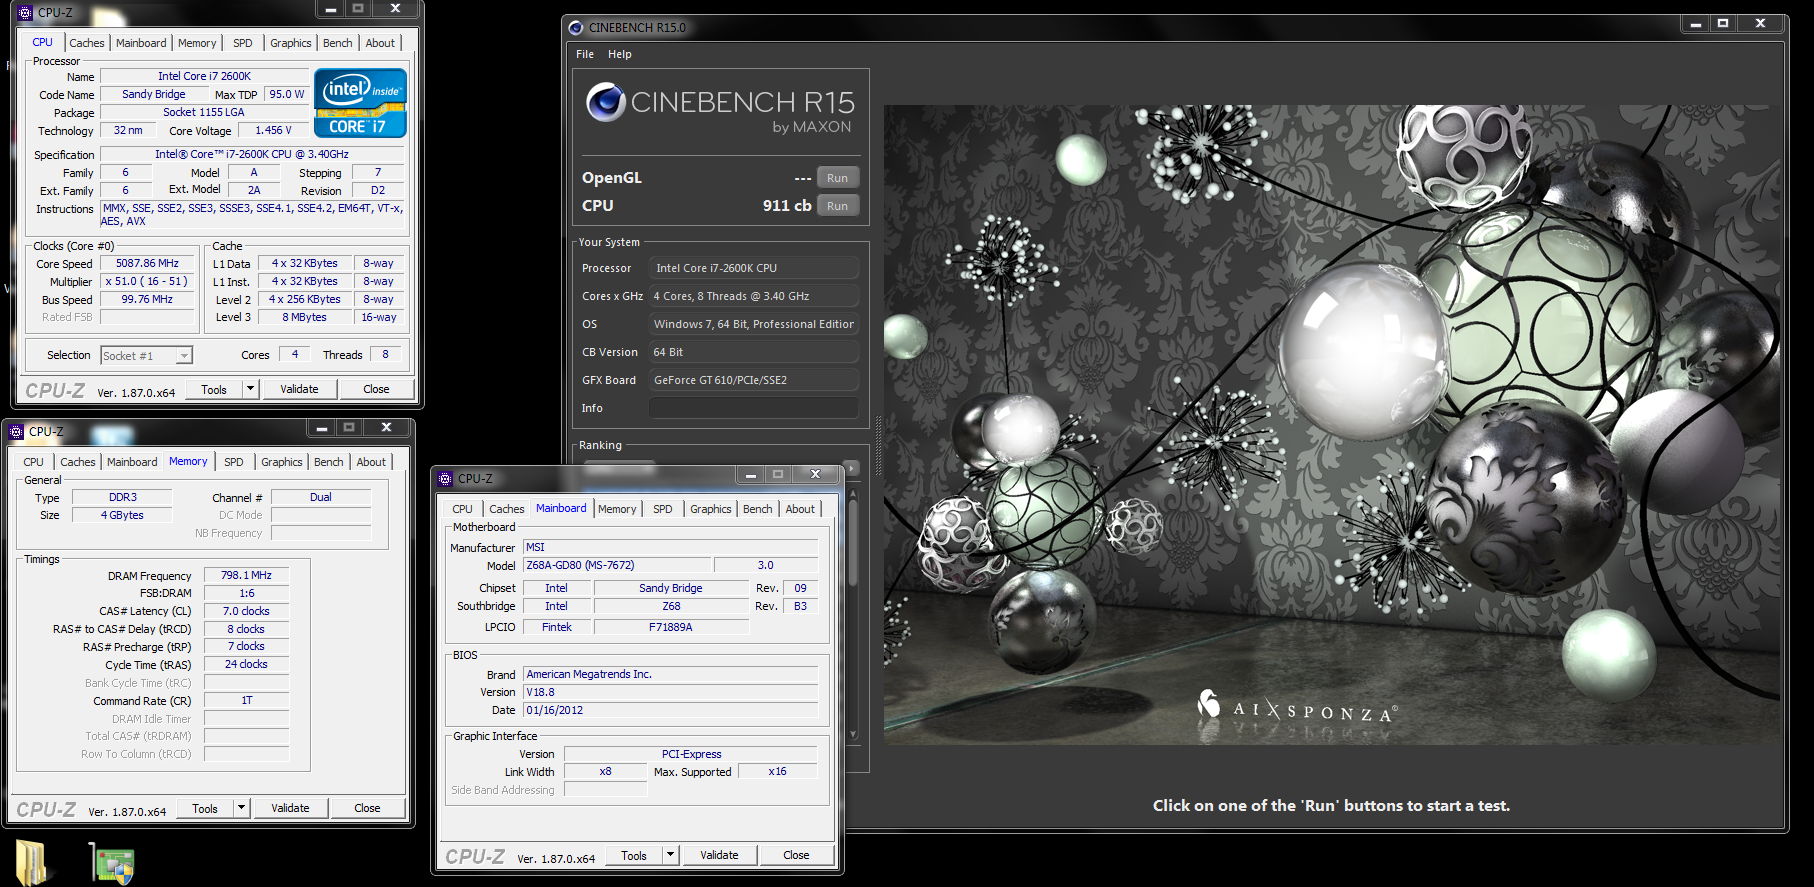Click CPU-Z title icon in Memory window
Viewport: 1814px width, 887px height.
point(16,432)
